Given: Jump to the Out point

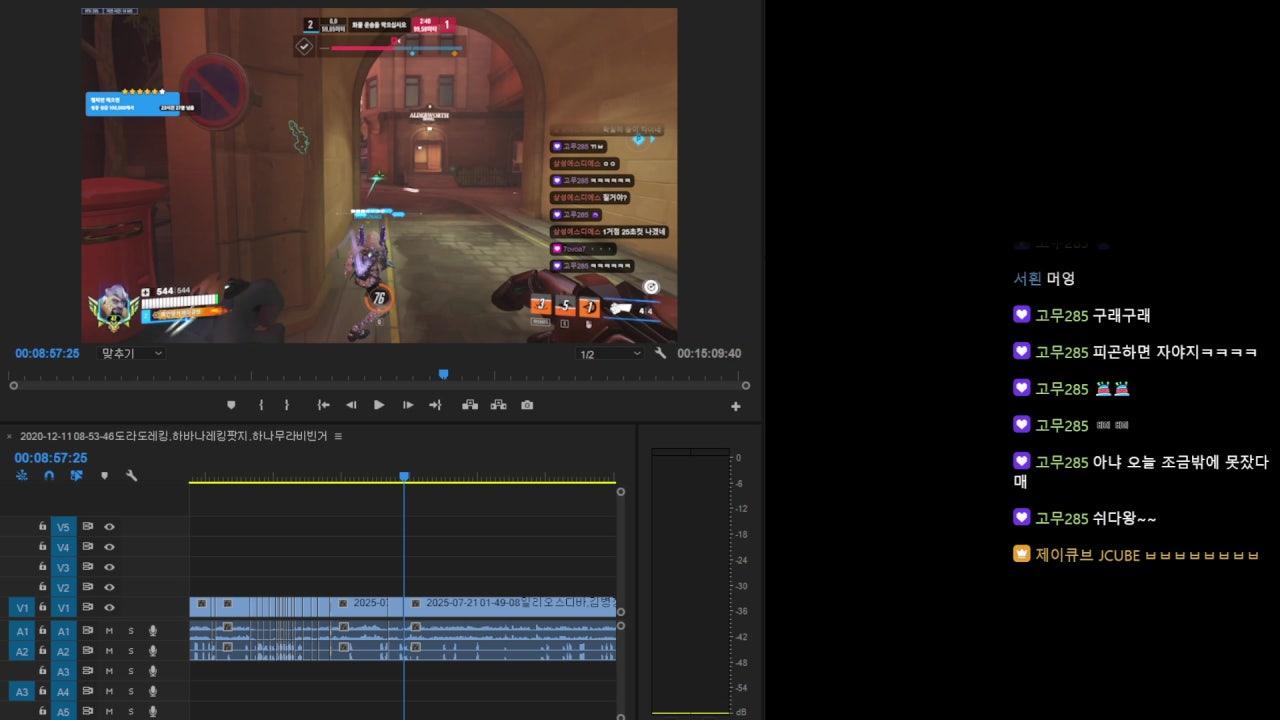Looking at the screenshot, I should click(x=435, y=405).
